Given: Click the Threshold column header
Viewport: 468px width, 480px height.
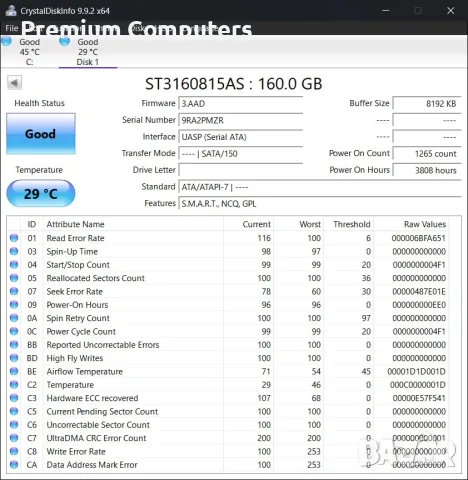Looking at the screenshot, I should [352, 224].
